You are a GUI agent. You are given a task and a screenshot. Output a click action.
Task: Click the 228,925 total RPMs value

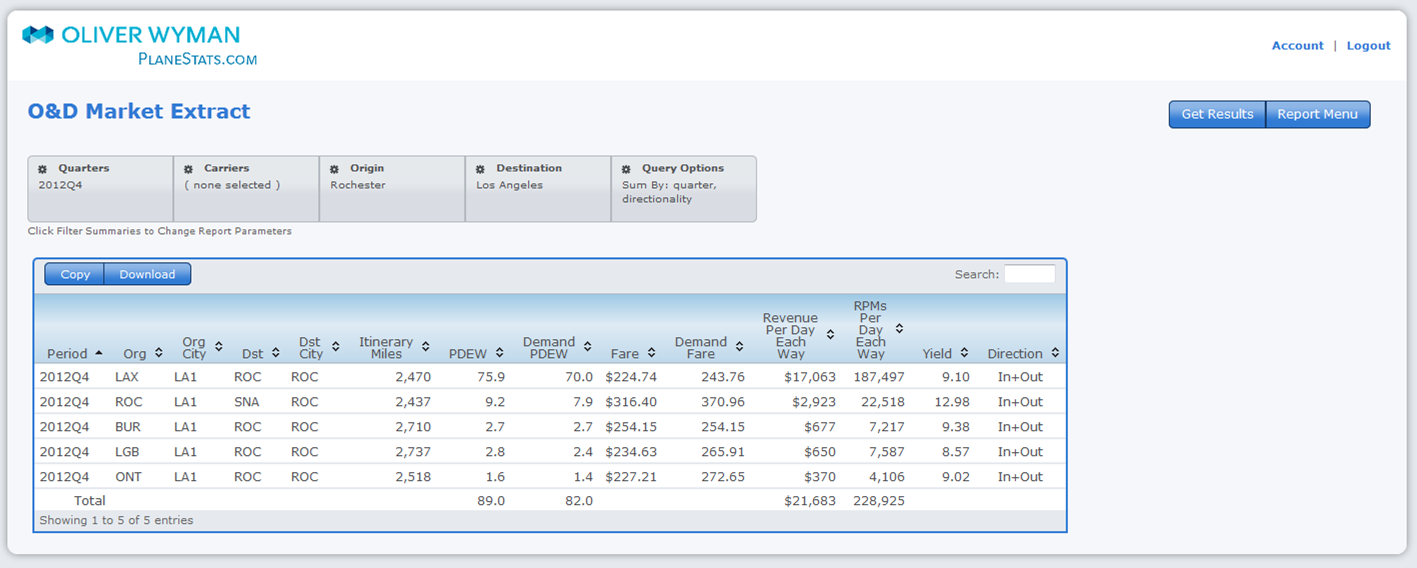click(879, 501)
